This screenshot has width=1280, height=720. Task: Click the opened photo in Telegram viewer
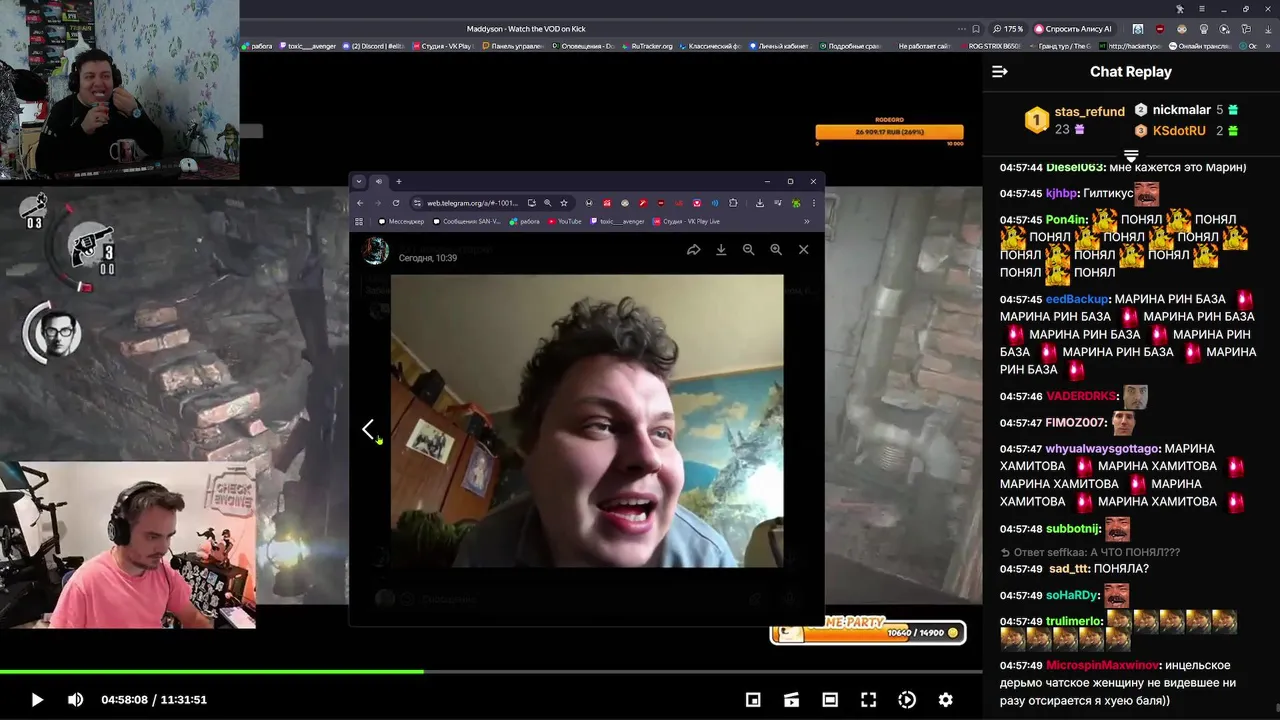click(587, 421)
